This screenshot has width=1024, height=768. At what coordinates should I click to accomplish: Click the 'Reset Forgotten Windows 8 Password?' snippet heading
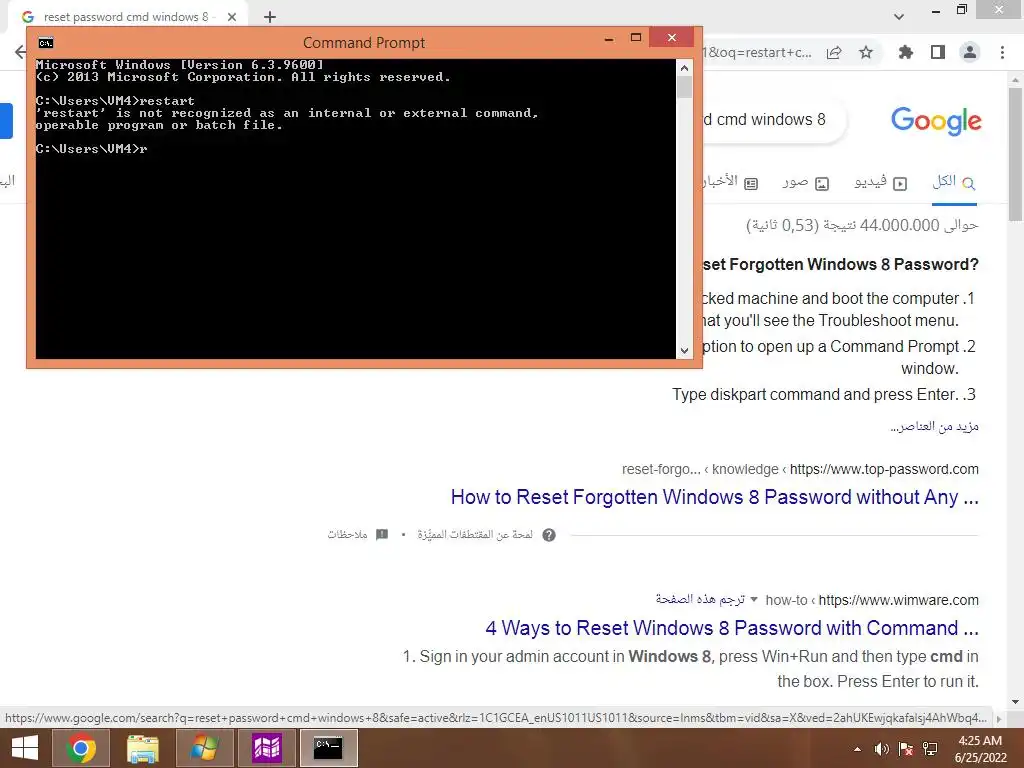841,264
